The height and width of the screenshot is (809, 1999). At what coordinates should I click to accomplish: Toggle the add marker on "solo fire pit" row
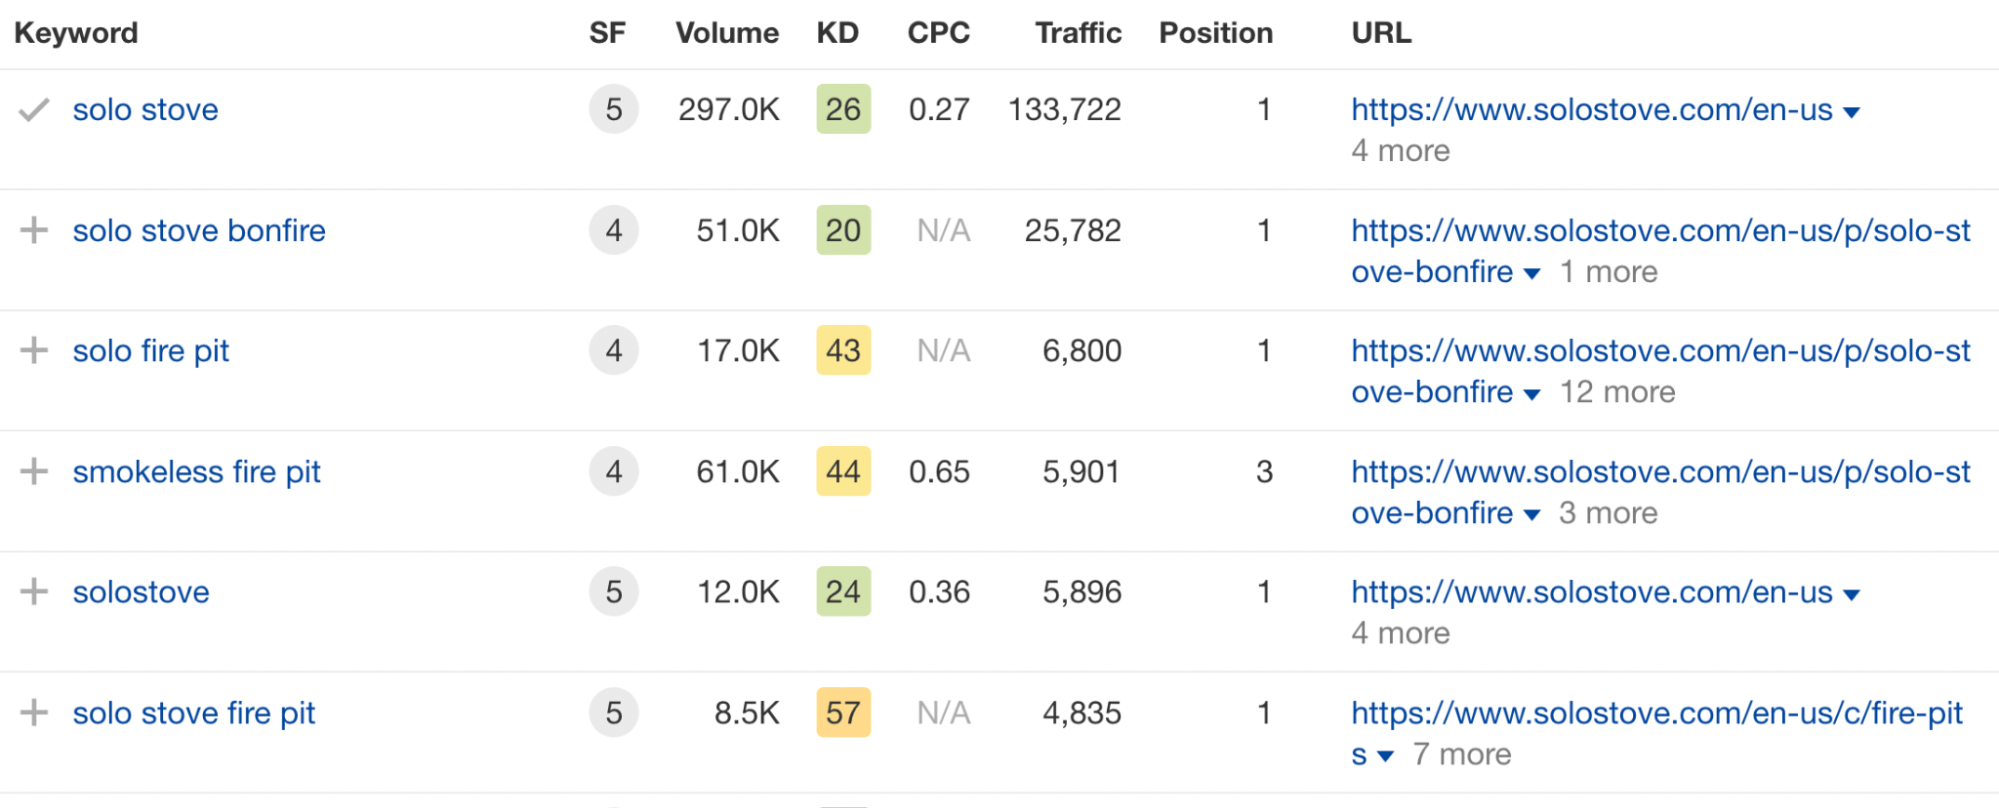click(x=34, y=351)
